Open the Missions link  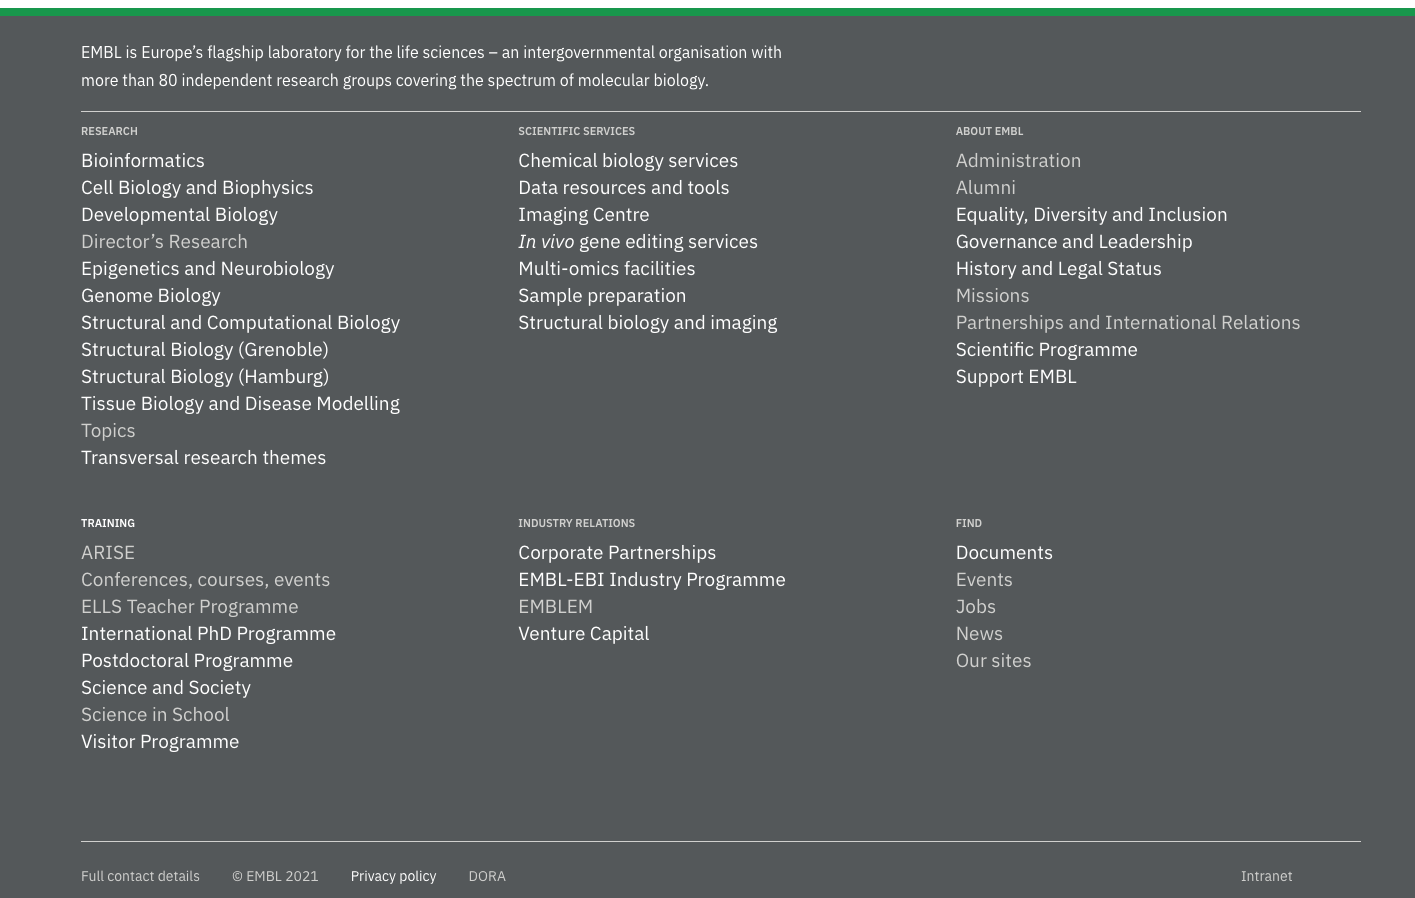click(x=992, y=295)
